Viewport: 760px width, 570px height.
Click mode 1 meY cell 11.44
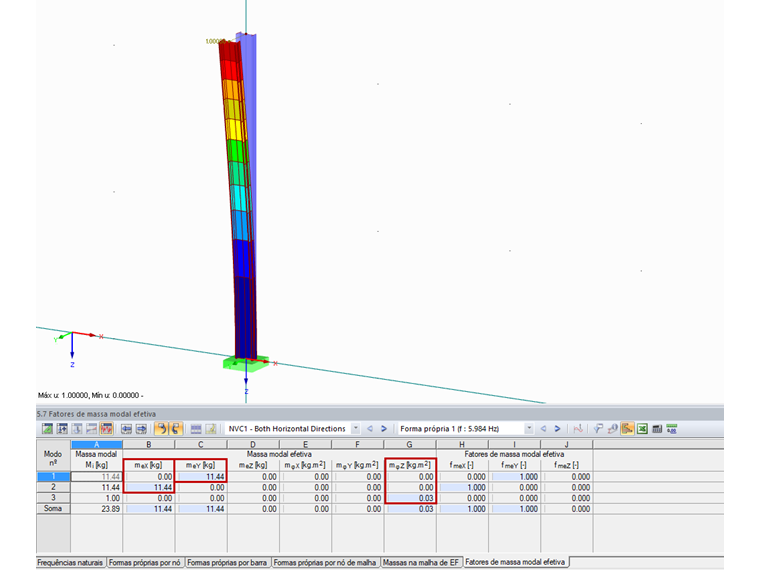(x=201, y=476)
